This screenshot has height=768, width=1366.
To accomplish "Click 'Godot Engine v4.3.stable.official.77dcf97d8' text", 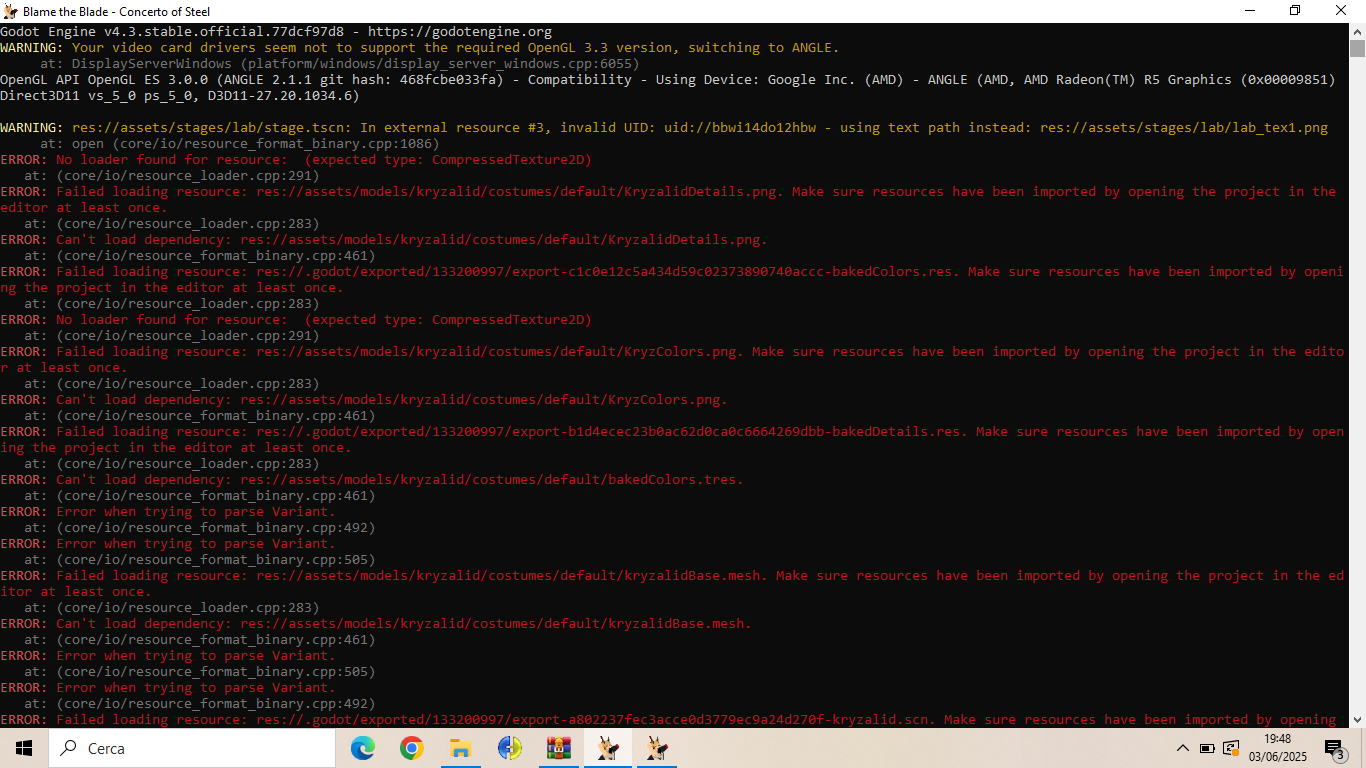I will pos(172,32).
